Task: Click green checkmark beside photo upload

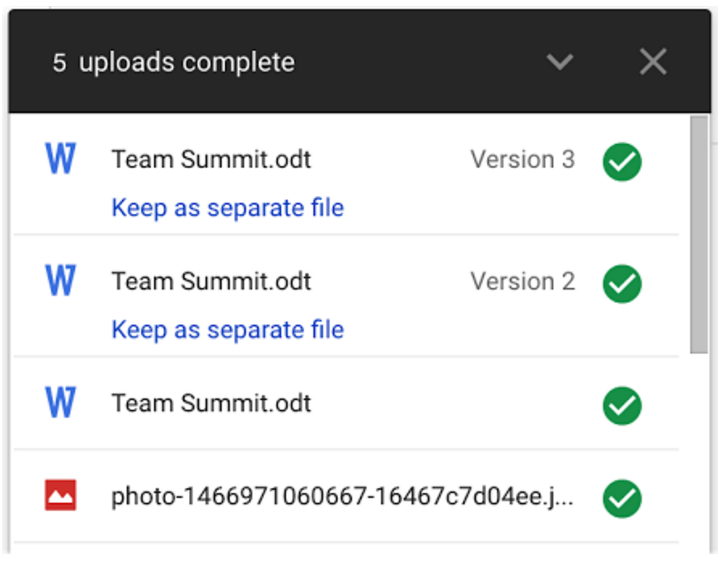Action: [x=622, y=498]
